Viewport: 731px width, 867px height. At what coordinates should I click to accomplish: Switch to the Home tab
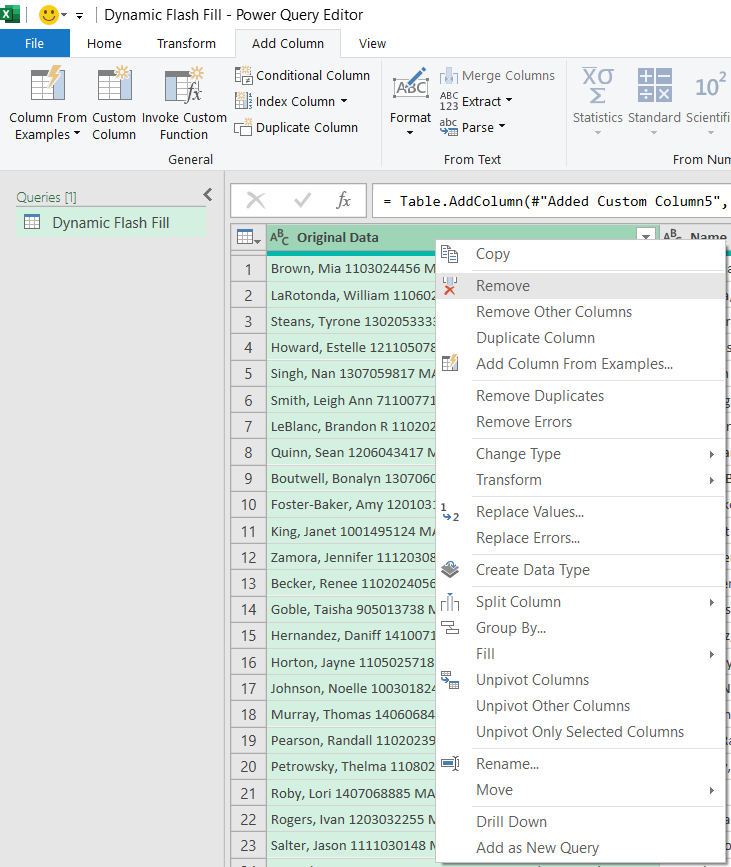pyautogui.click(x=105, y=43)
